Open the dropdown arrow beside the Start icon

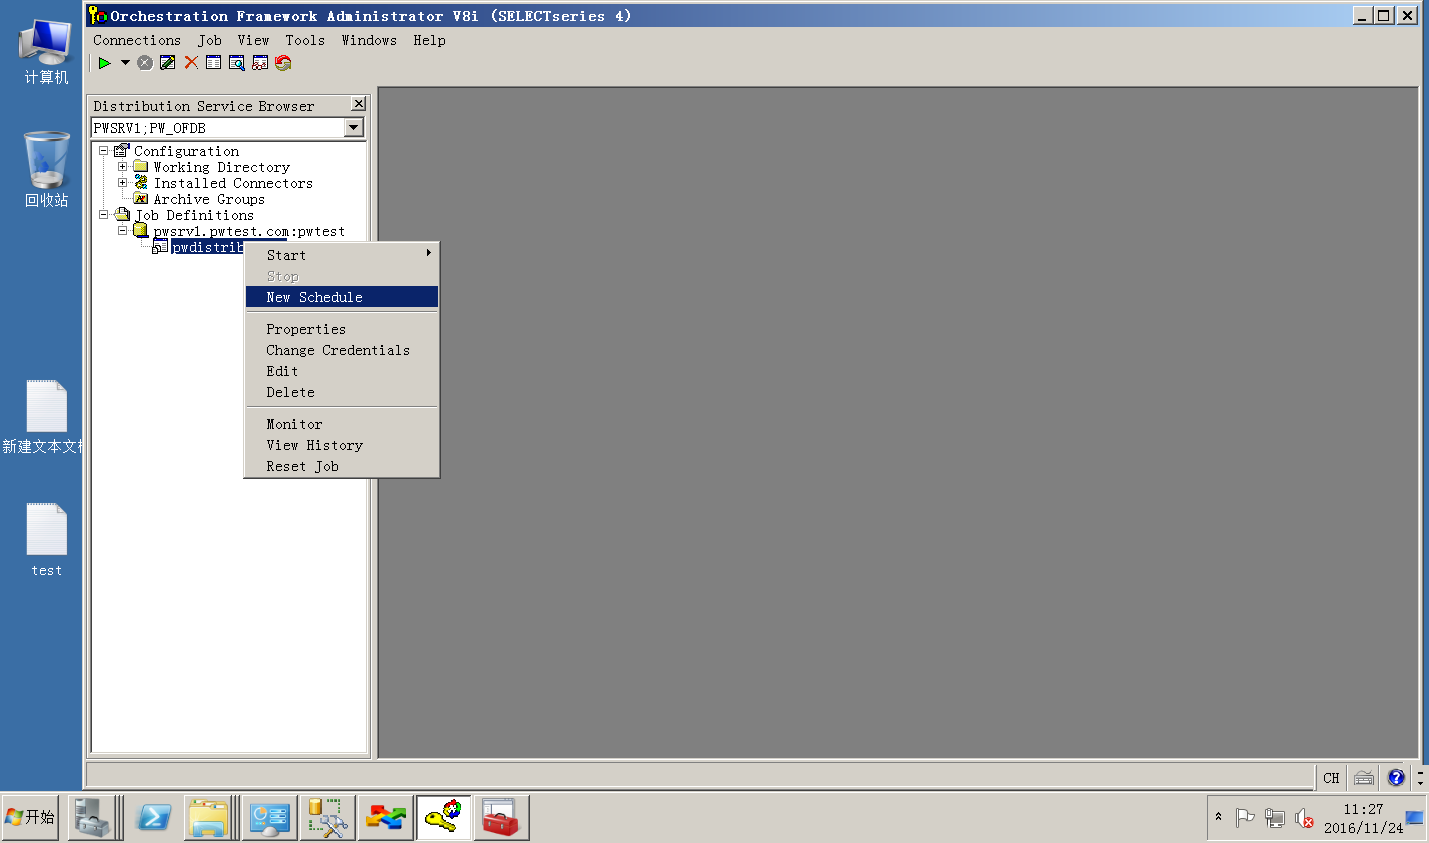point(125,63)
